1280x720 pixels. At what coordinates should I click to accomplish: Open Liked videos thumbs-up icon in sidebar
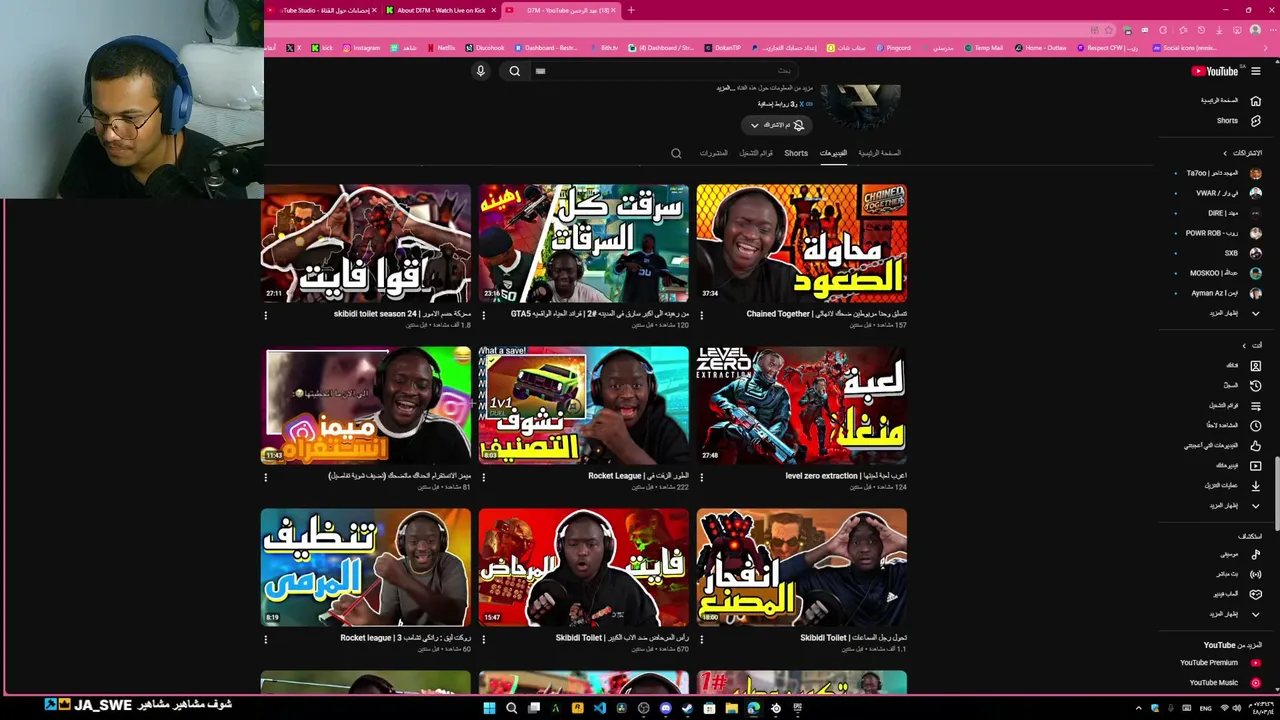1256,445
